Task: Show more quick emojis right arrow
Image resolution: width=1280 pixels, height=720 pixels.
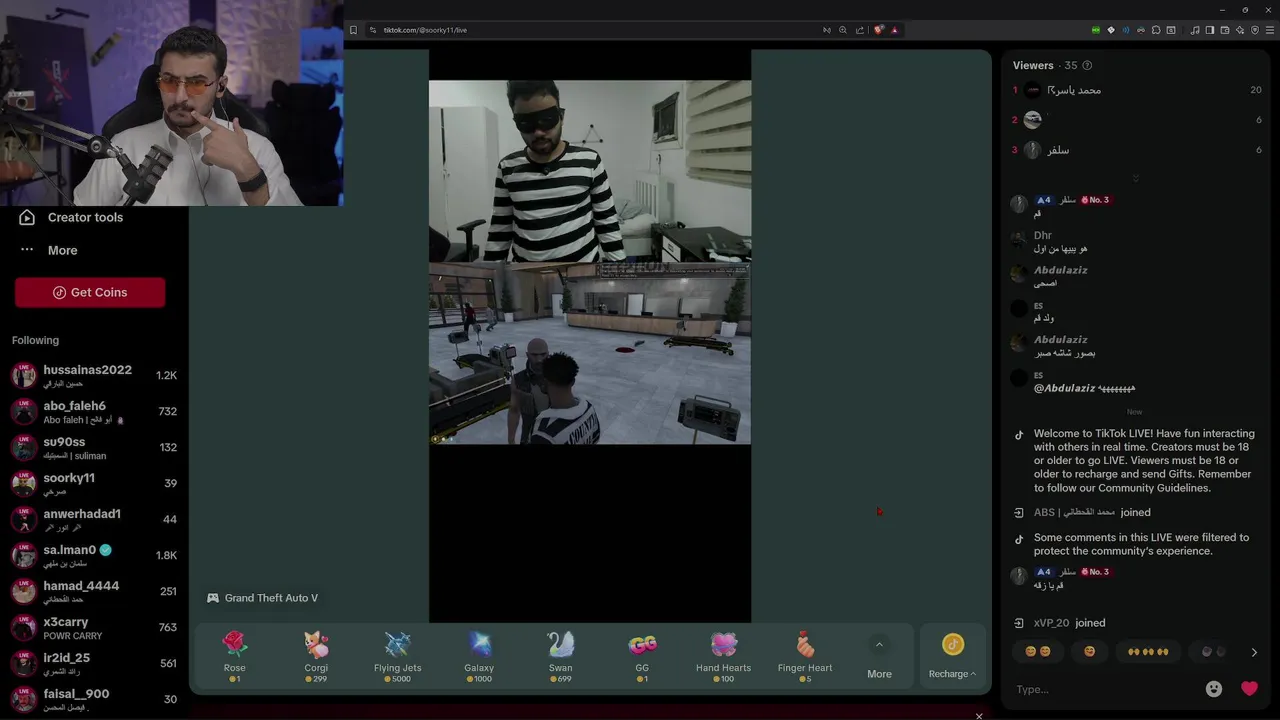Action: tap(1254, 652)
